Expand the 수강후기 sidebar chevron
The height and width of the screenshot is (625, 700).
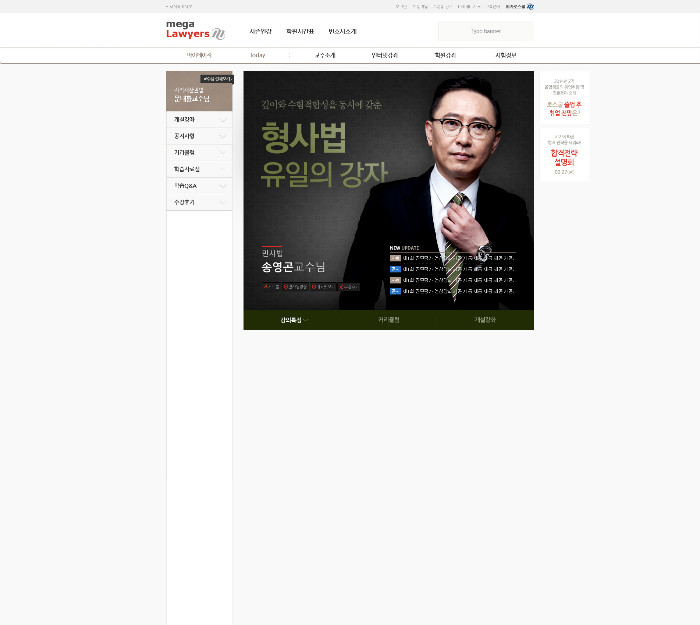223,202
